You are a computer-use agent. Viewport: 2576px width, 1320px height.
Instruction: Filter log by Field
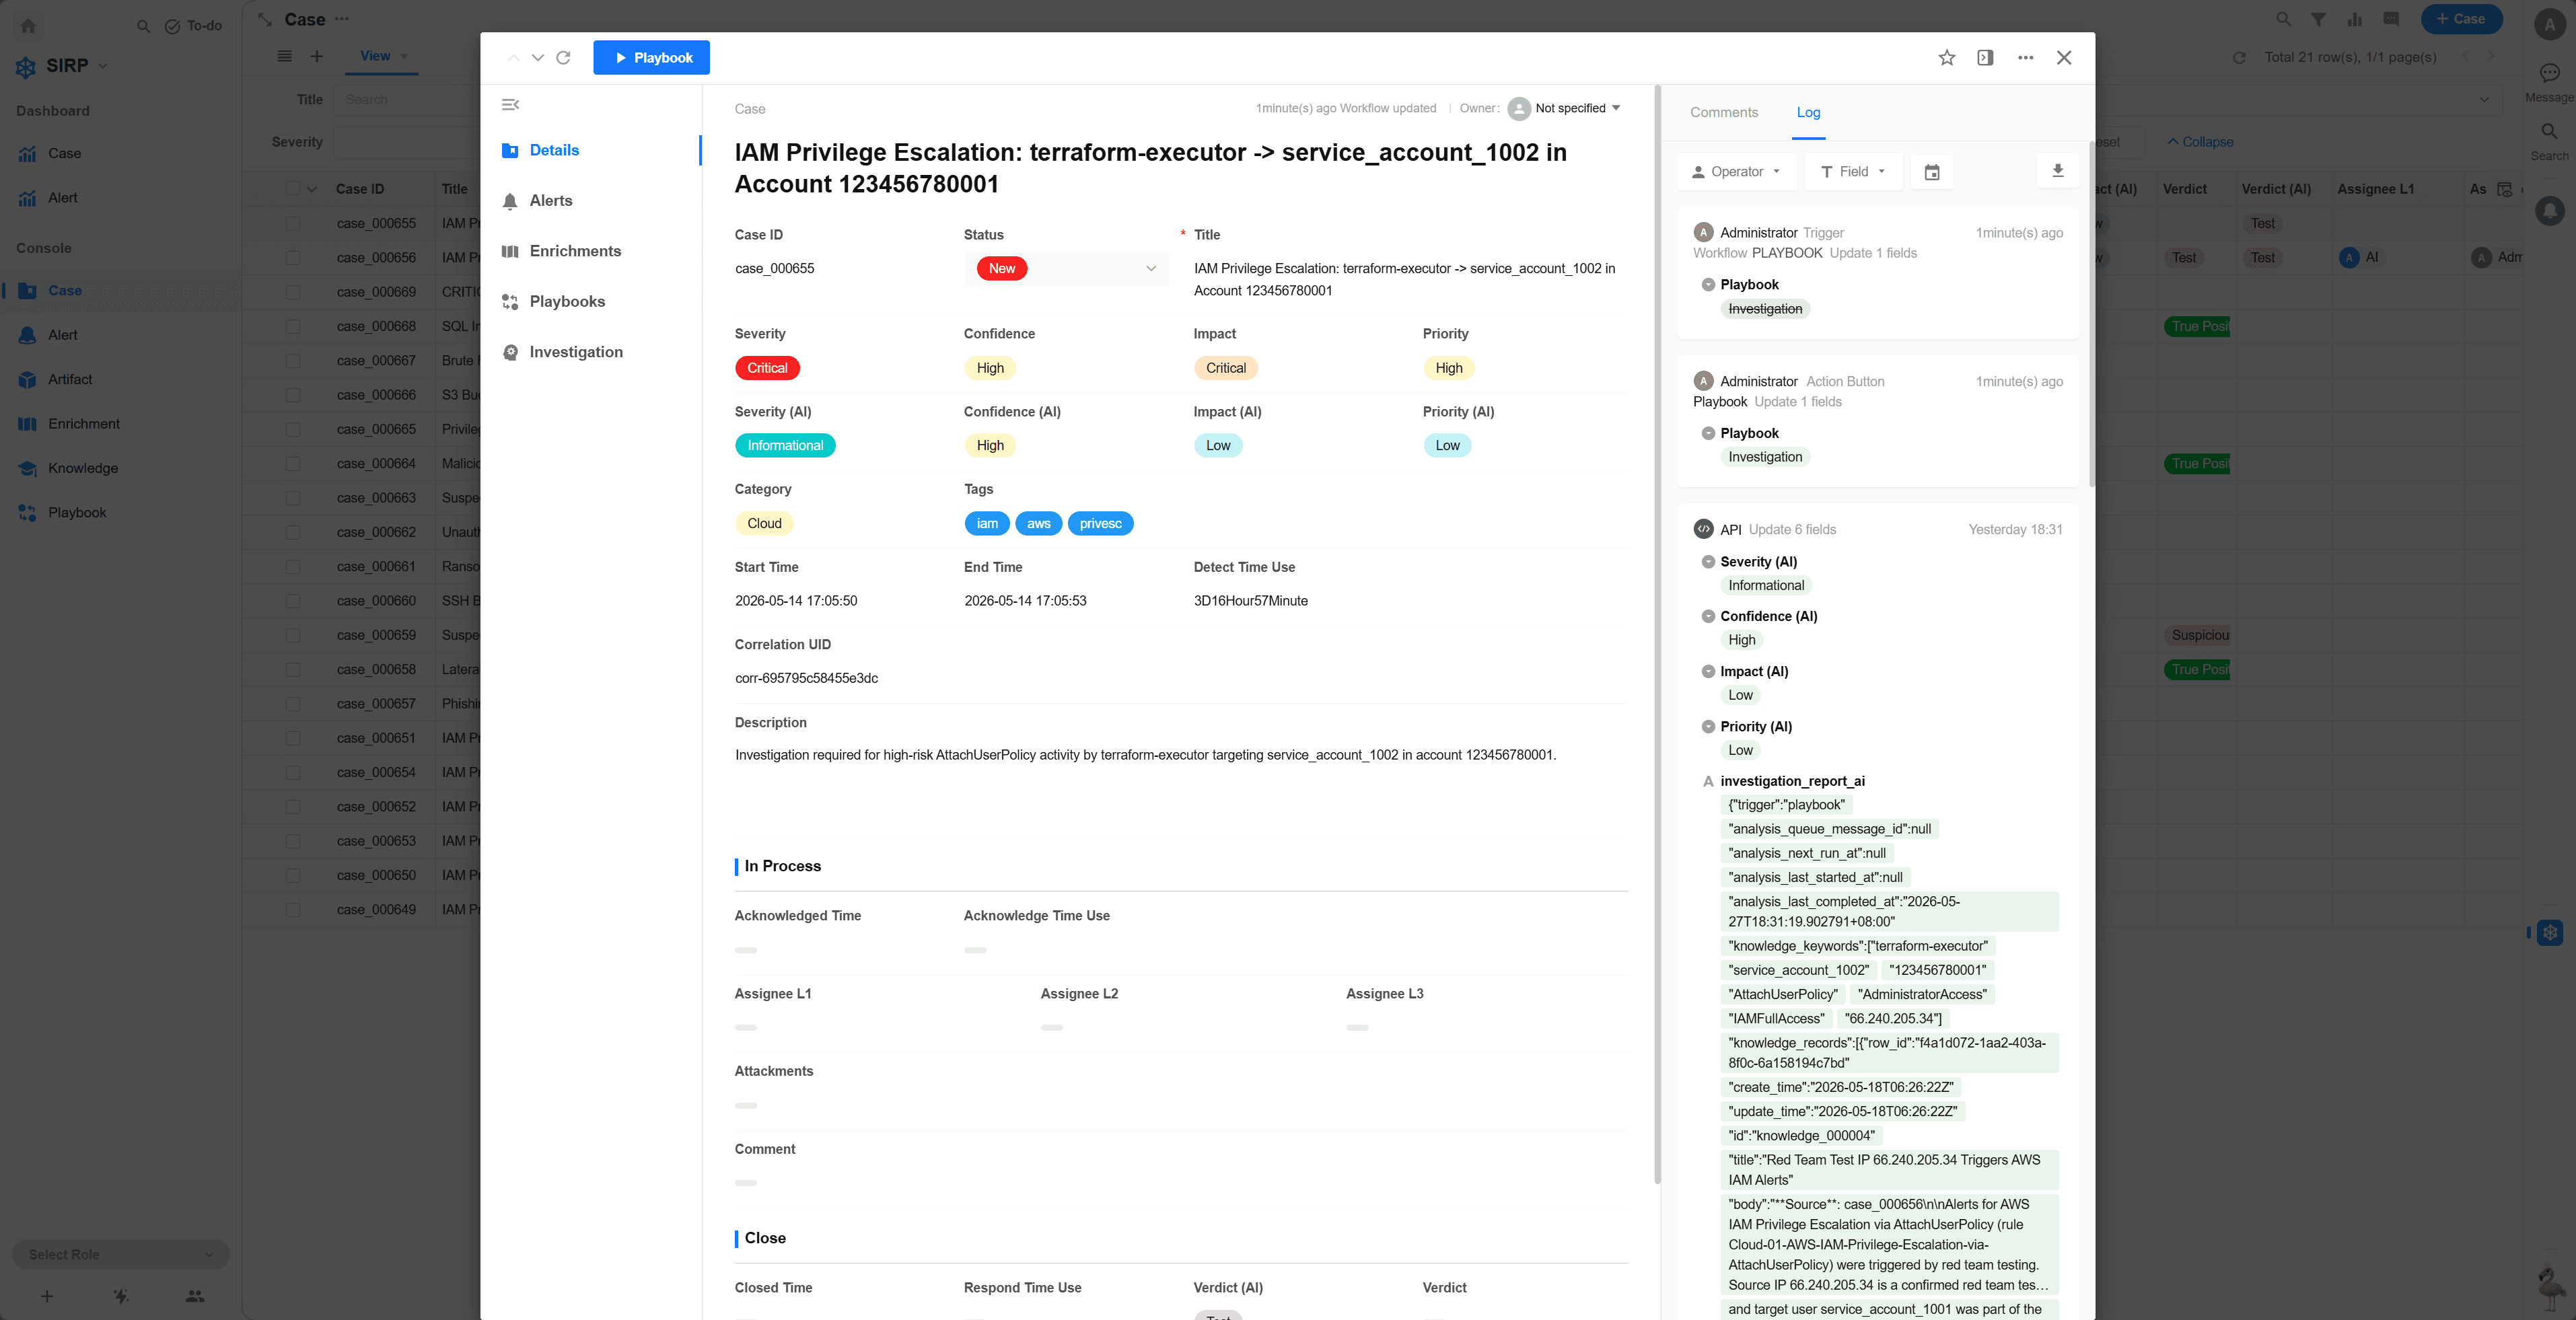coord(1853,172)
